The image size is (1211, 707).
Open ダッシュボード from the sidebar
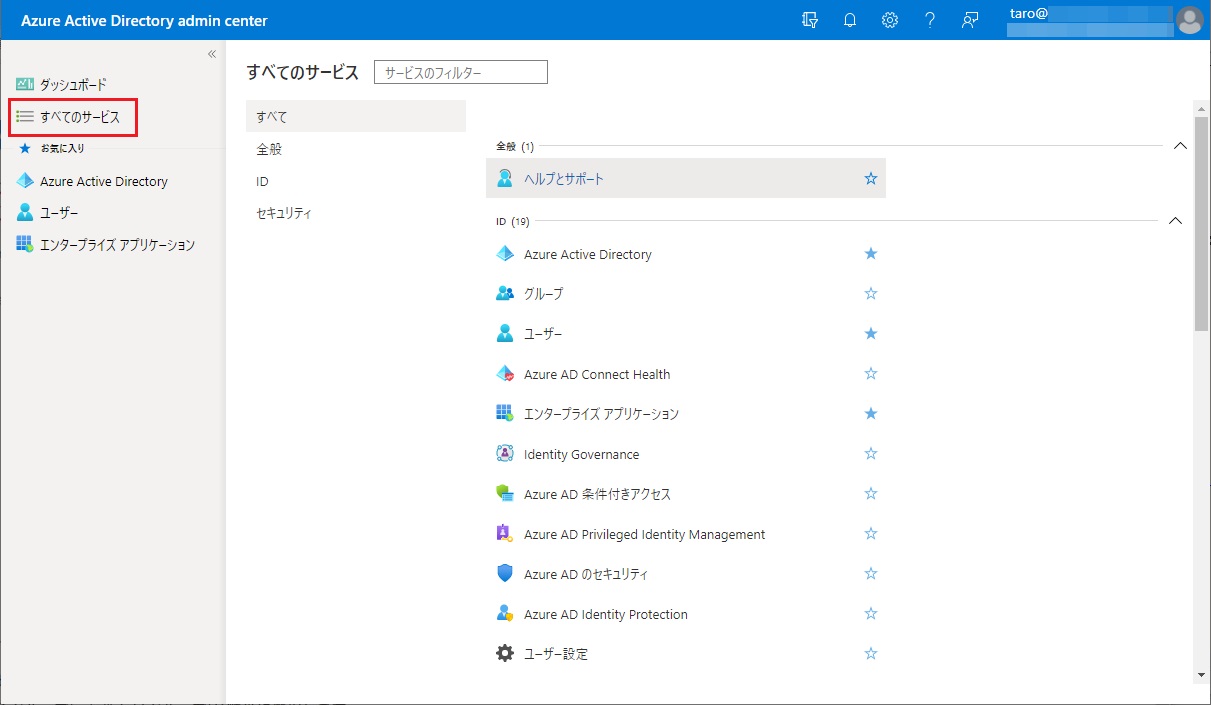click(x=72, y=85)
